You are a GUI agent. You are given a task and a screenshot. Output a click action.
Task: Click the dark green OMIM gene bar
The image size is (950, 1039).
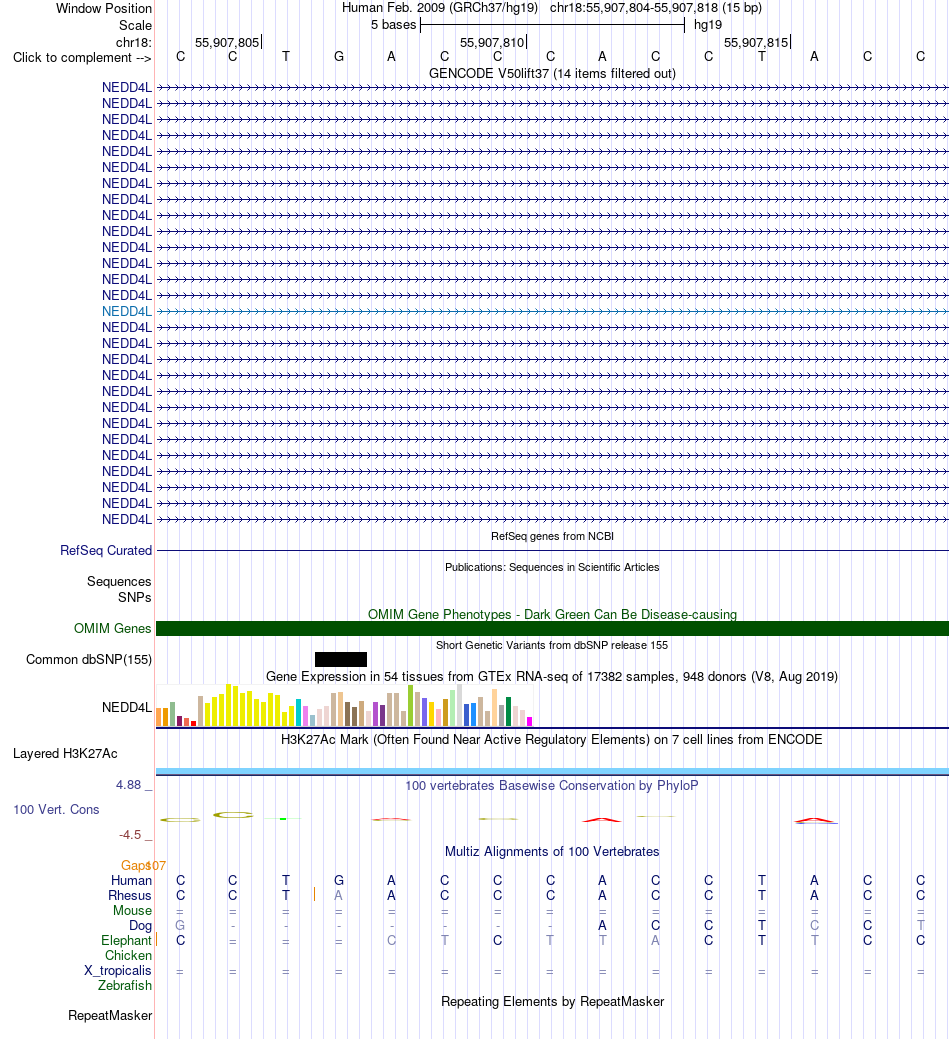[552, 628]
